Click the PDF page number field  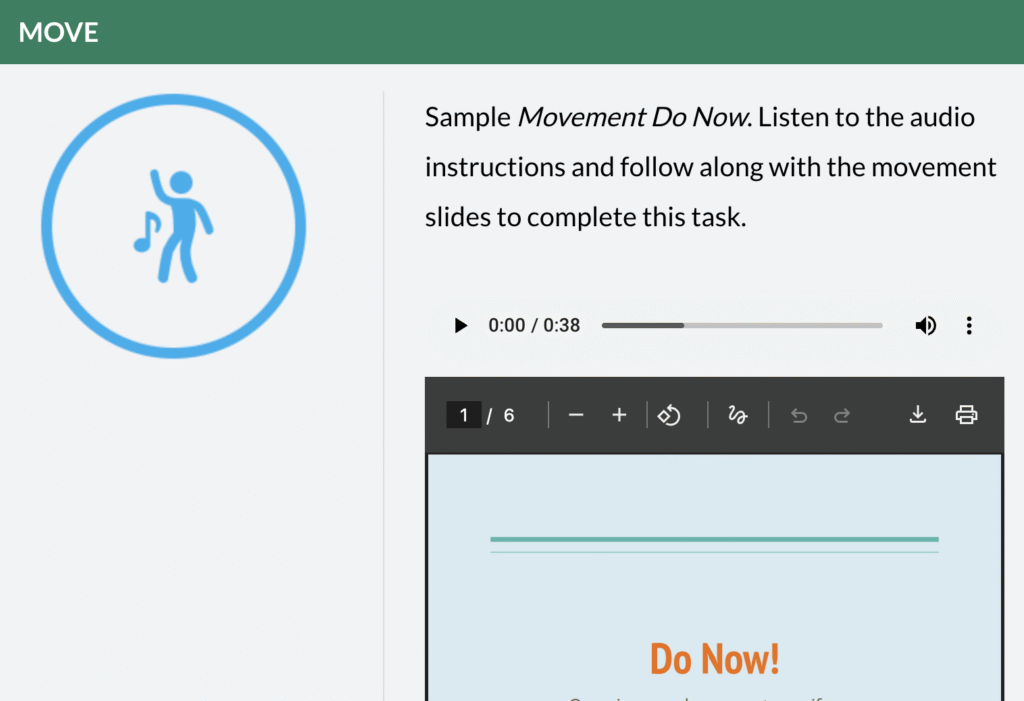pyautogui.click(x=464, y=415)
